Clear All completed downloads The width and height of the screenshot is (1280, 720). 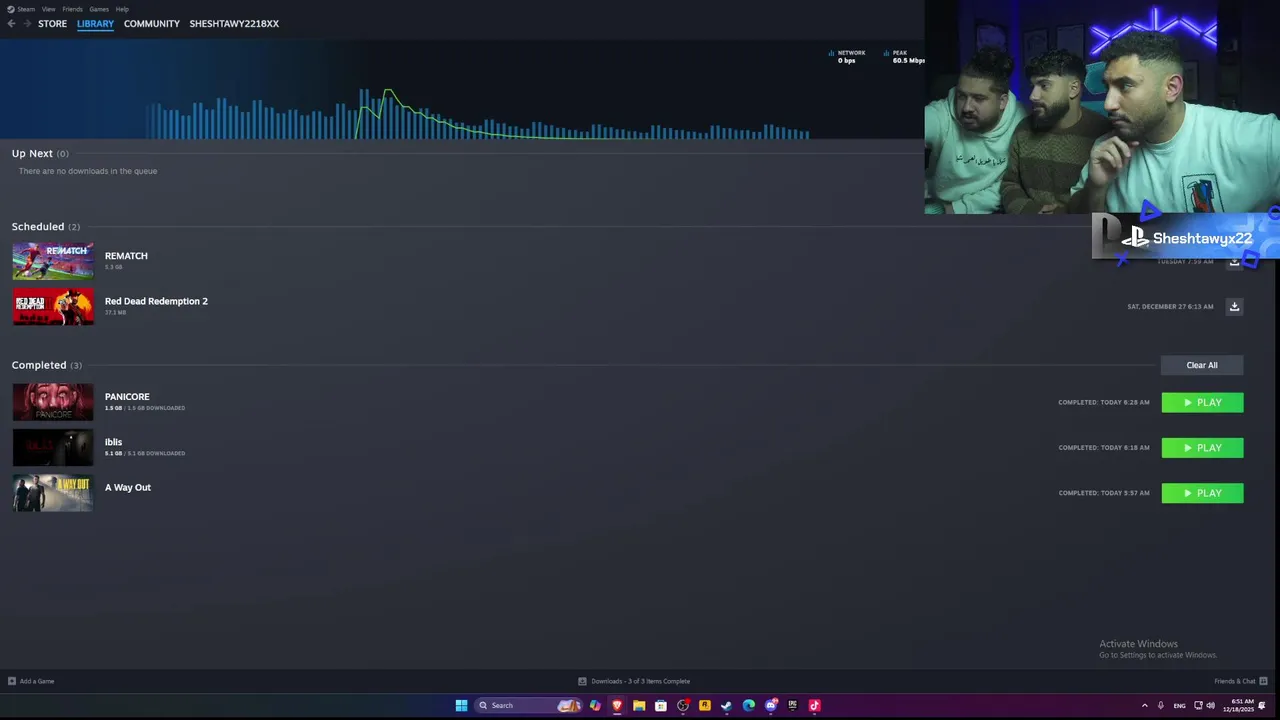click(x=1202, y=365)
